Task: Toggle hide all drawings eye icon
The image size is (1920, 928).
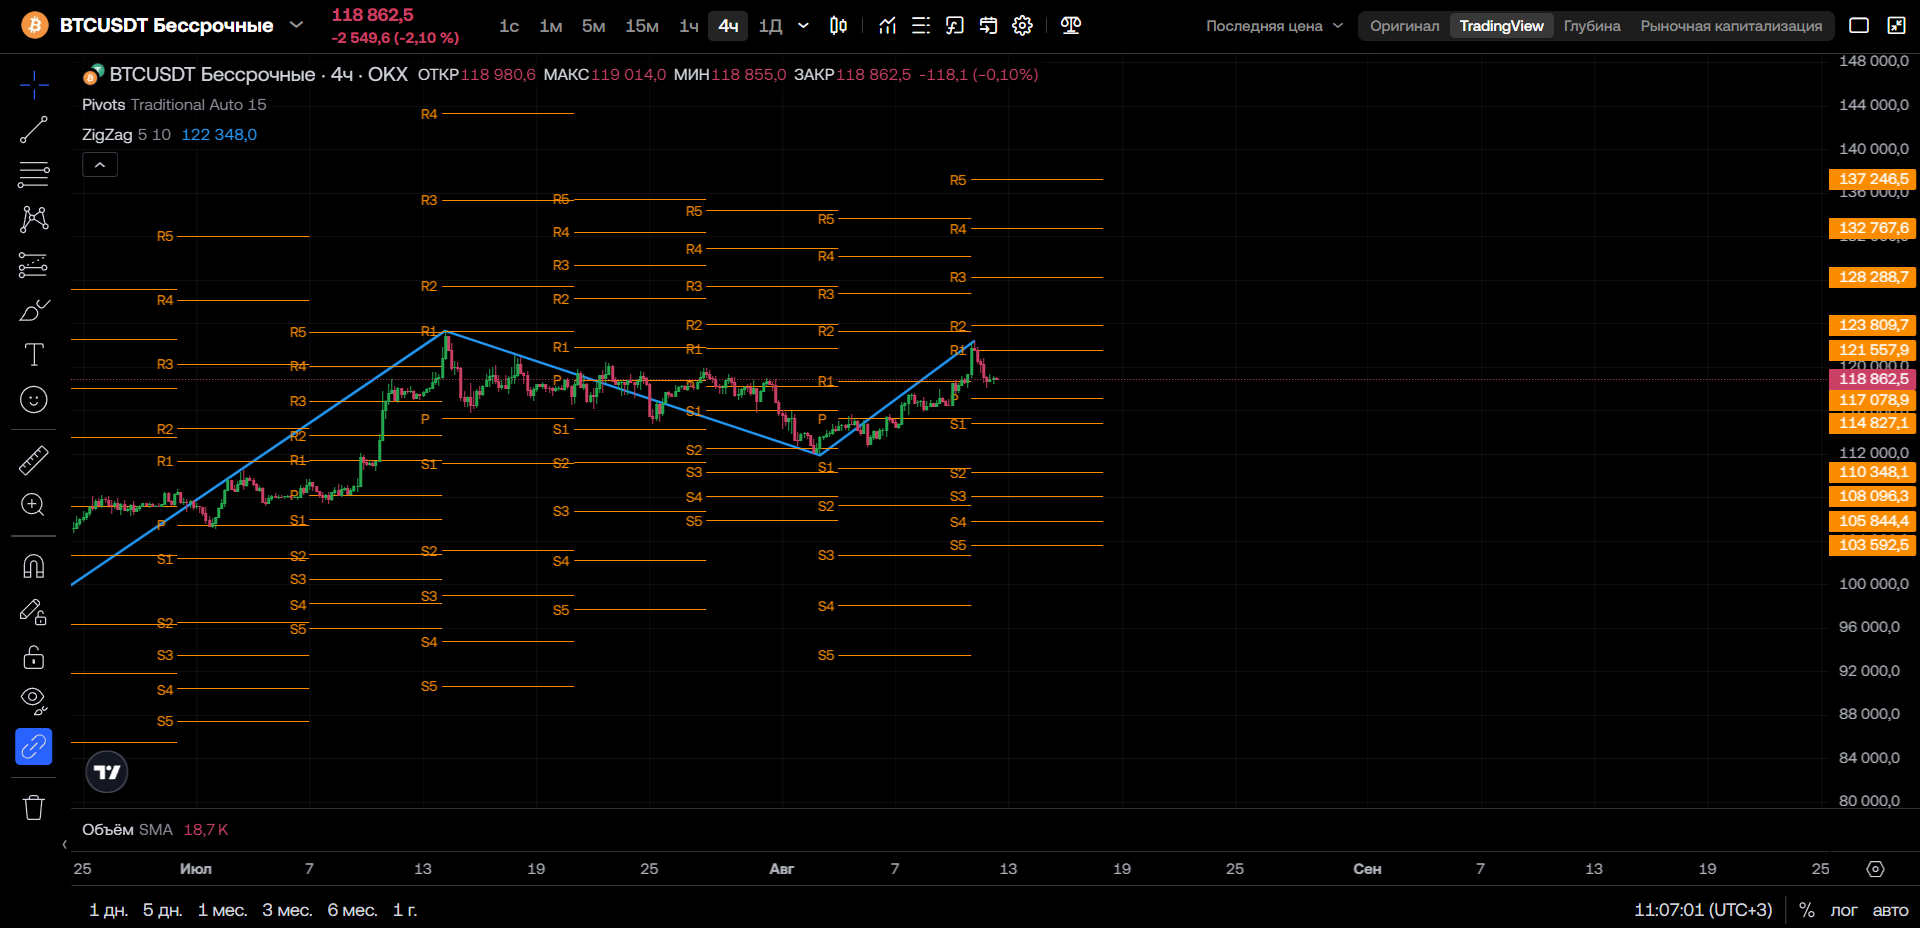Action: (x=34, y=701)
